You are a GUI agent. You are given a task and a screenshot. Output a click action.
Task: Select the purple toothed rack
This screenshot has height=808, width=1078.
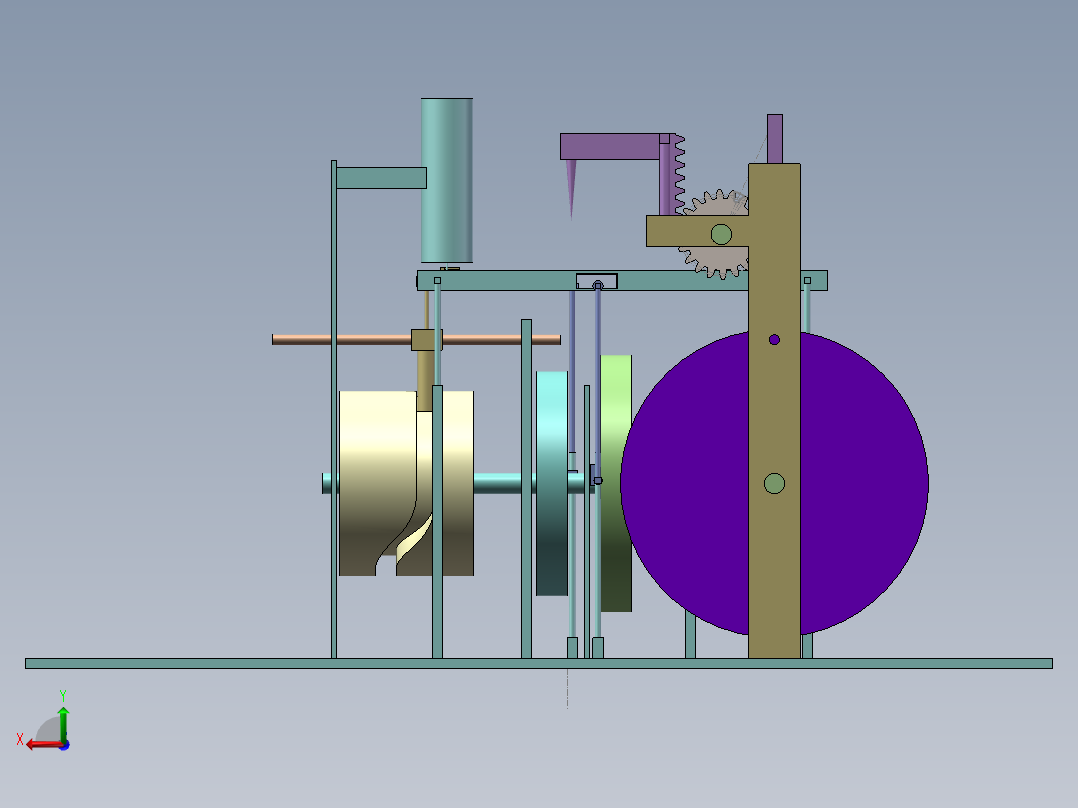pyautogui.click(x=677, y=175)
